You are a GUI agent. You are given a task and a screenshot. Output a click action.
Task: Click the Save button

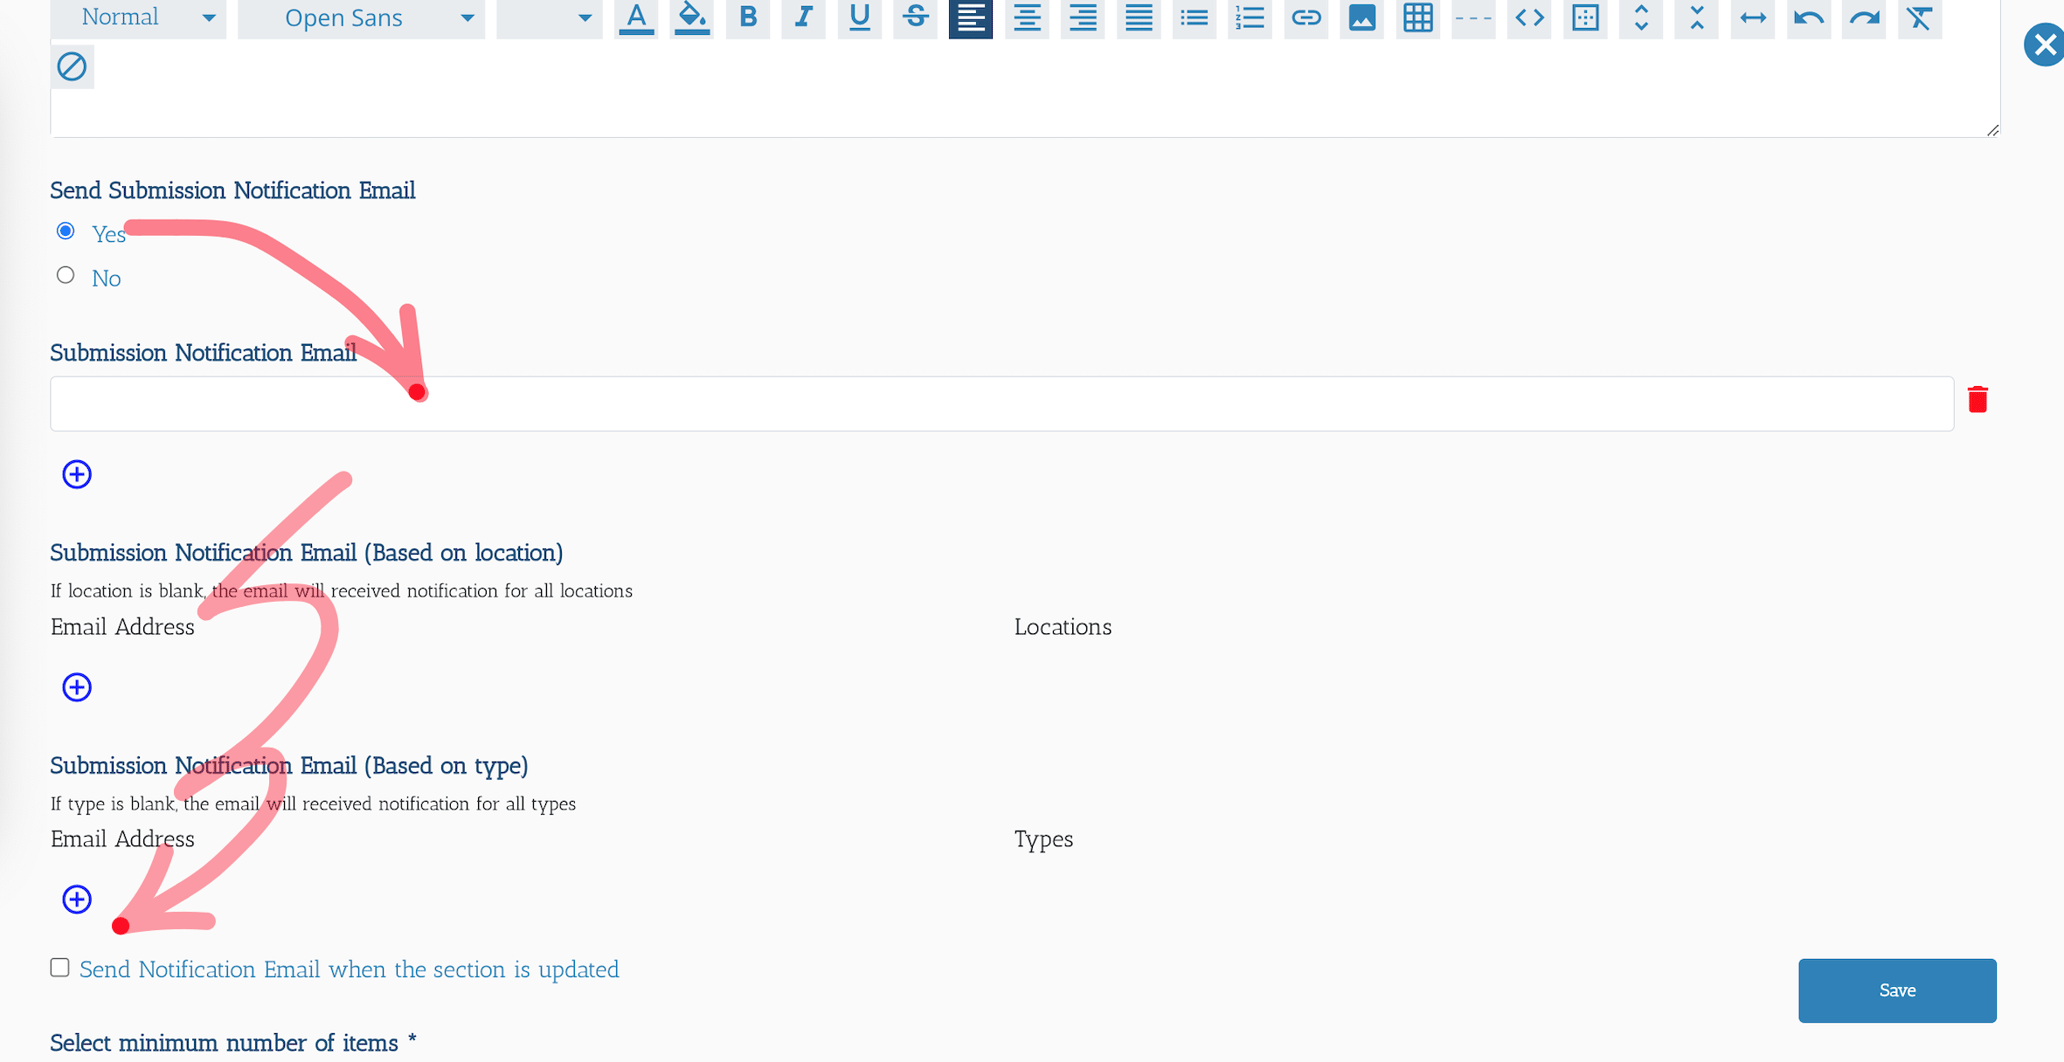tap(1896, 990)
